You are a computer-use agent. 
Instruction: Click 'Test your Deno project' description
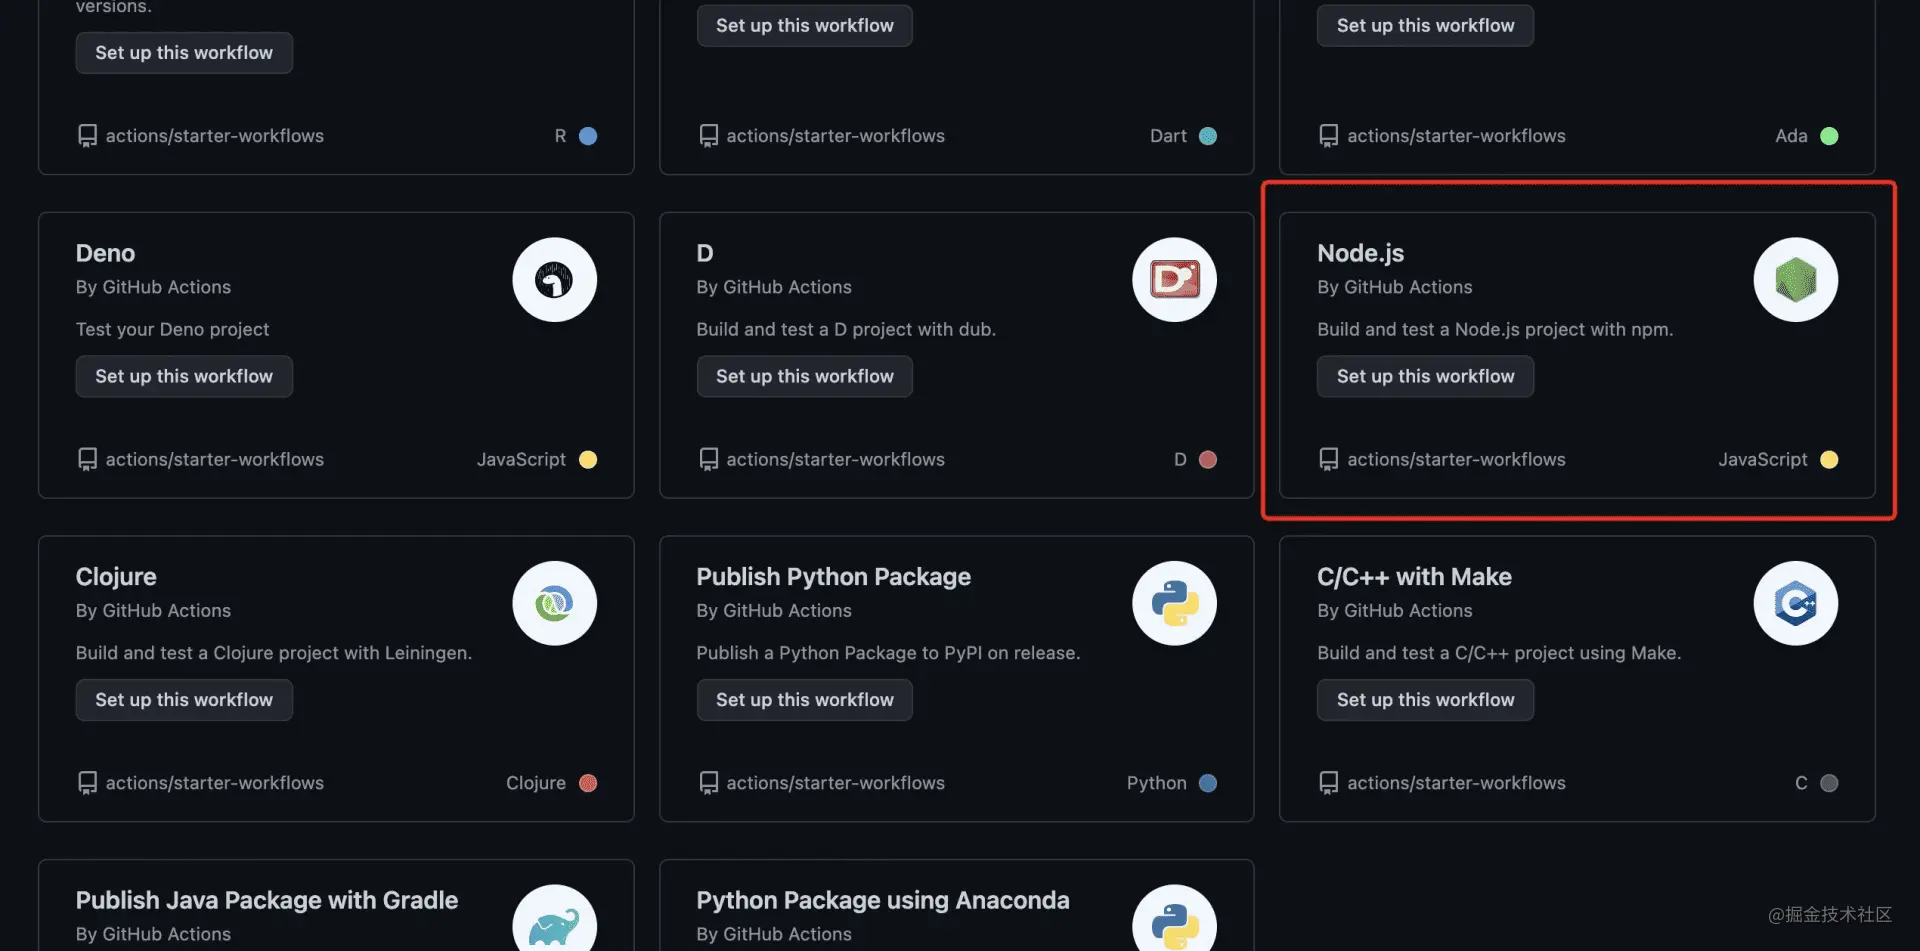172,329
